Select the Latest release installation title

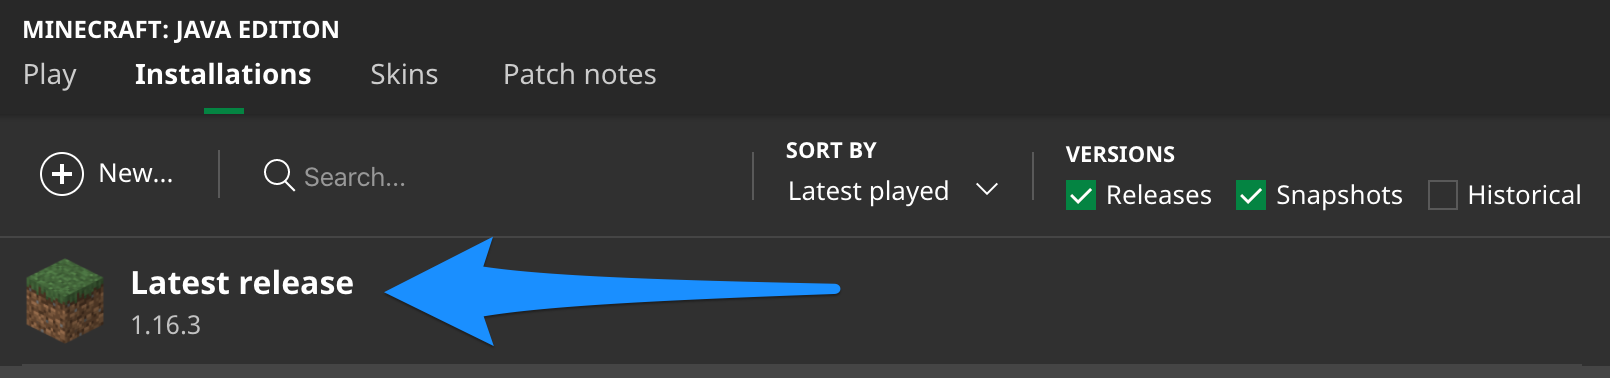click(242, 283)
